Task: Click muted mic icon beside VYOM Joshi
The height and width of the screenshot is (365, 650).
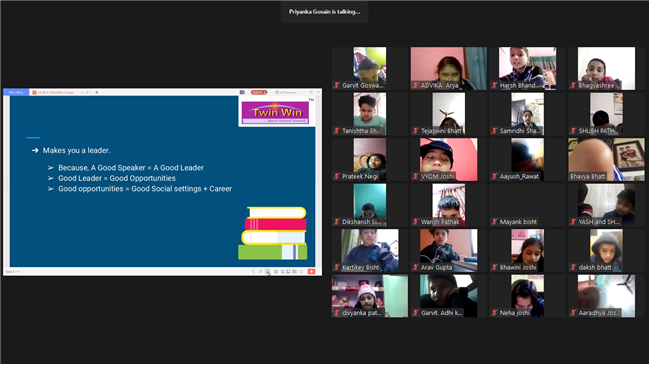Action: coord(415,177)
